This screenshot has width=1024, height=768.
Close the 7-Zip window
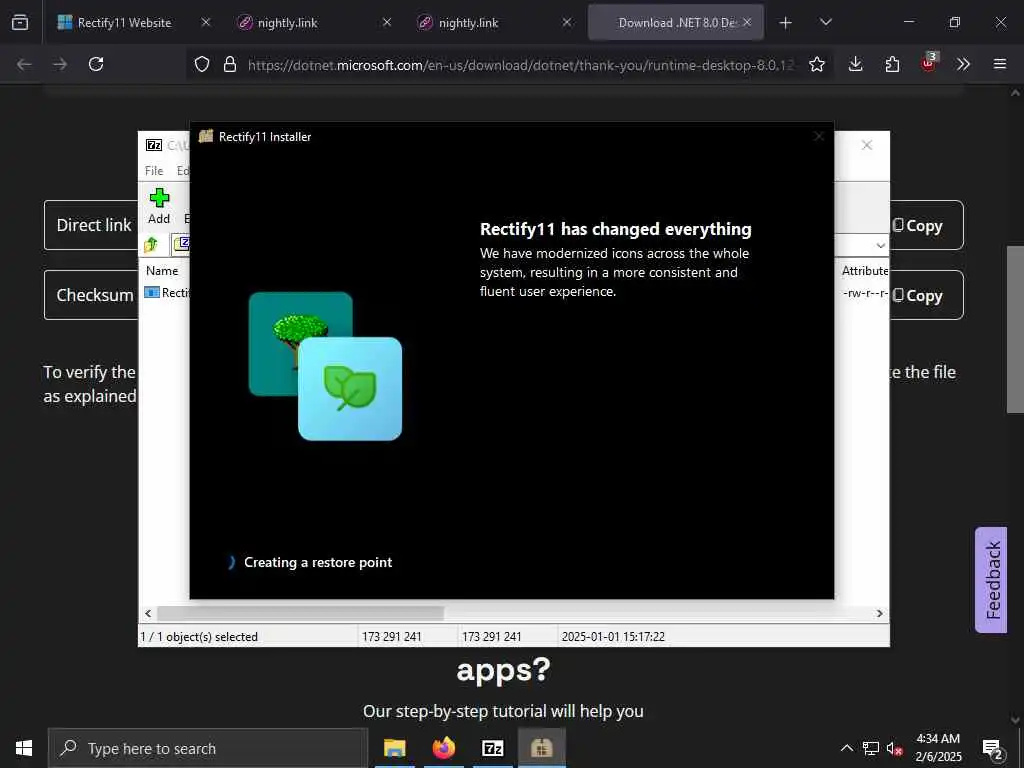[867, 145]
